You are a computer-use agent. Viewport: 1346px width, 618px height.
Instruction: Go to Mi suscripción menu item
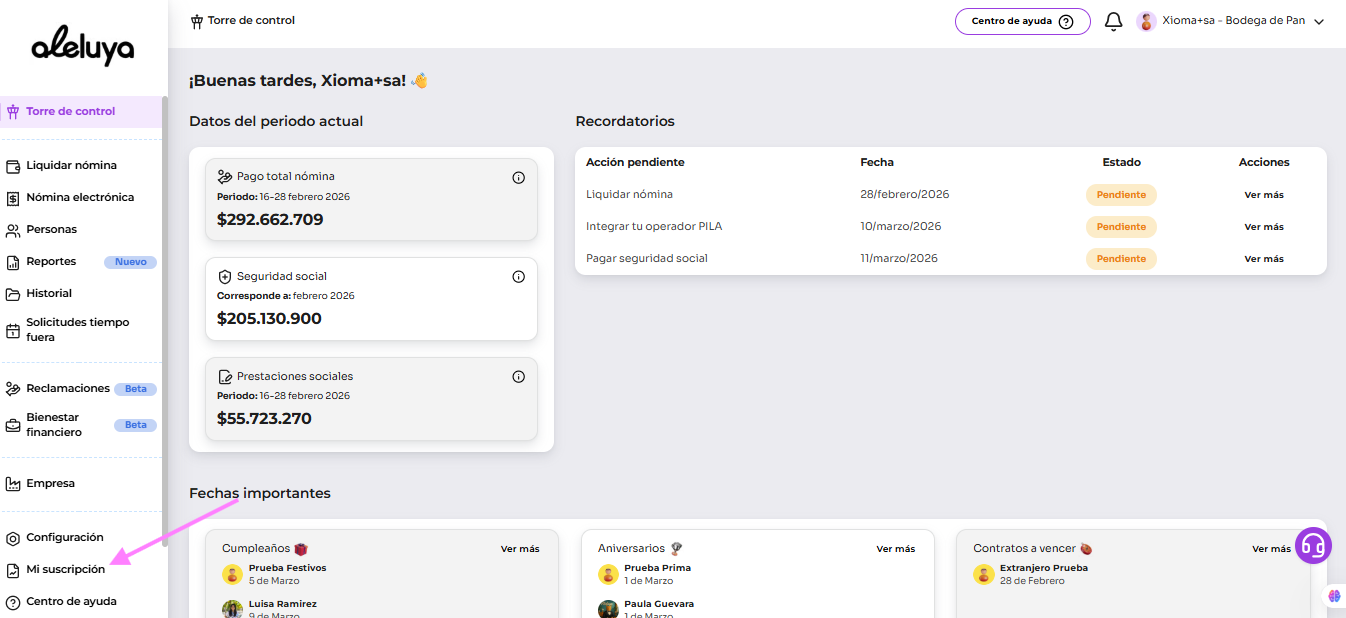[65, 570]
